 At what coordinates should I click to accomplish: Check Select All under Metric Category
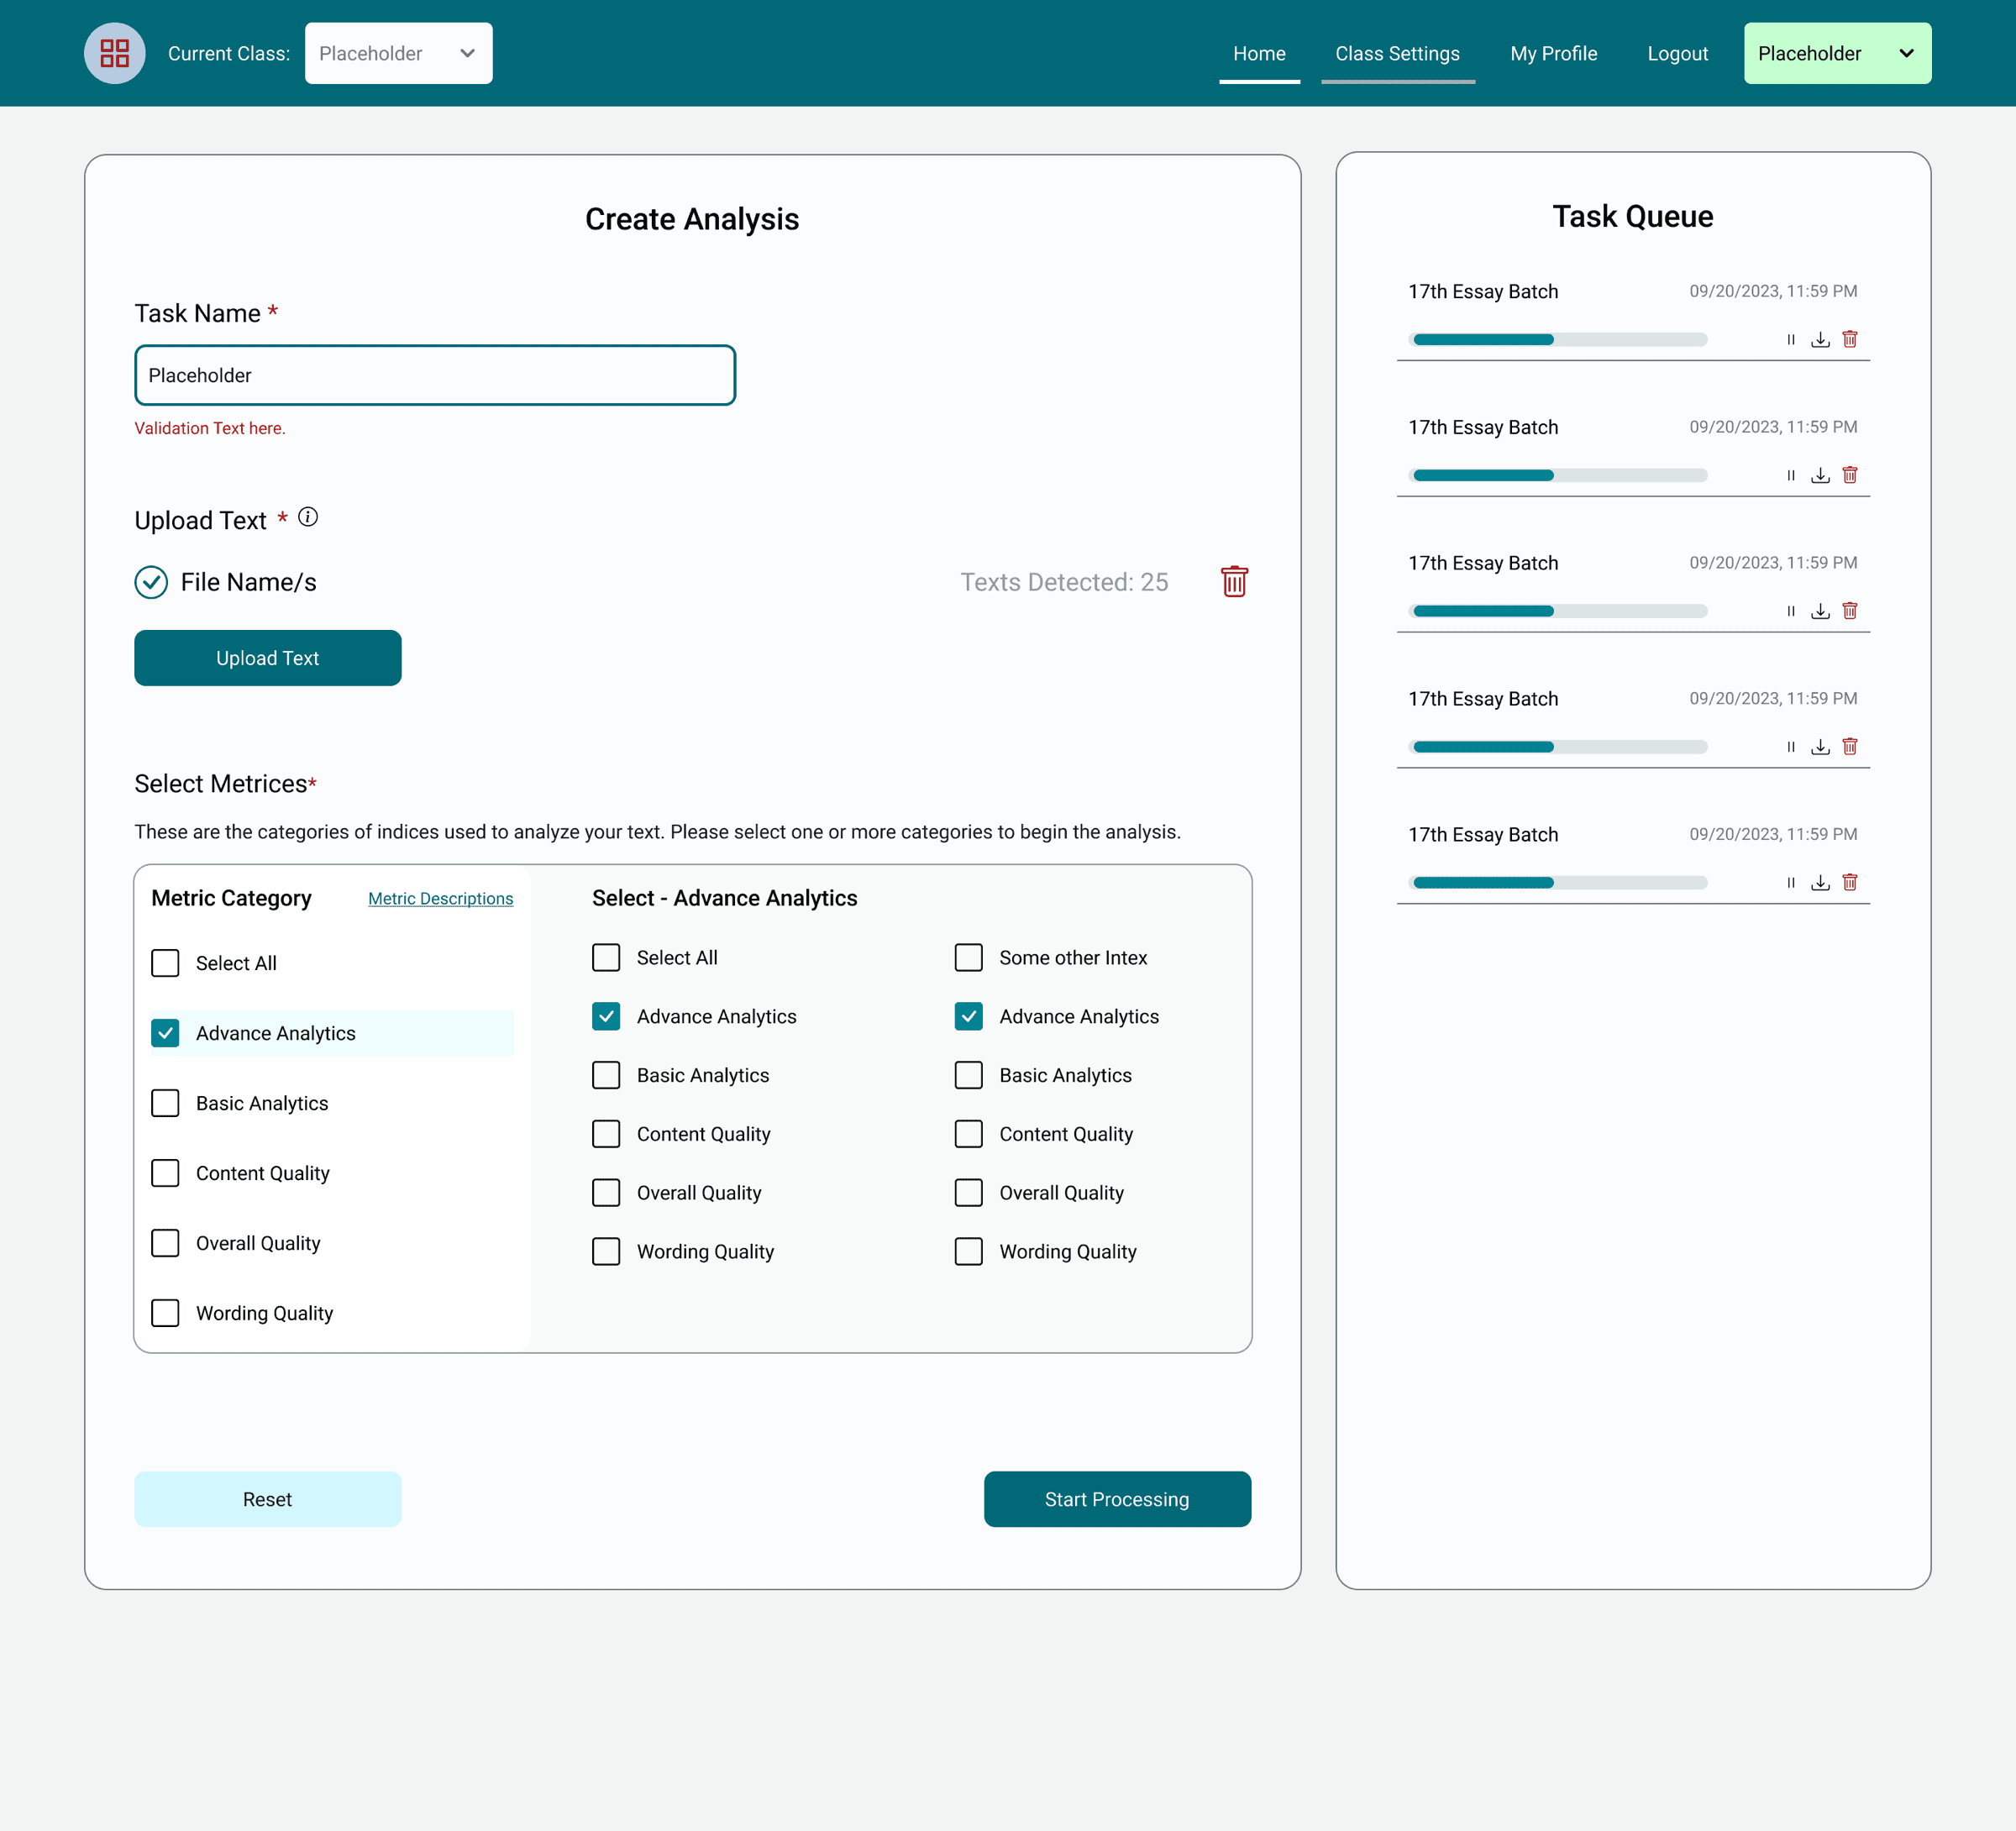point(165,963)
